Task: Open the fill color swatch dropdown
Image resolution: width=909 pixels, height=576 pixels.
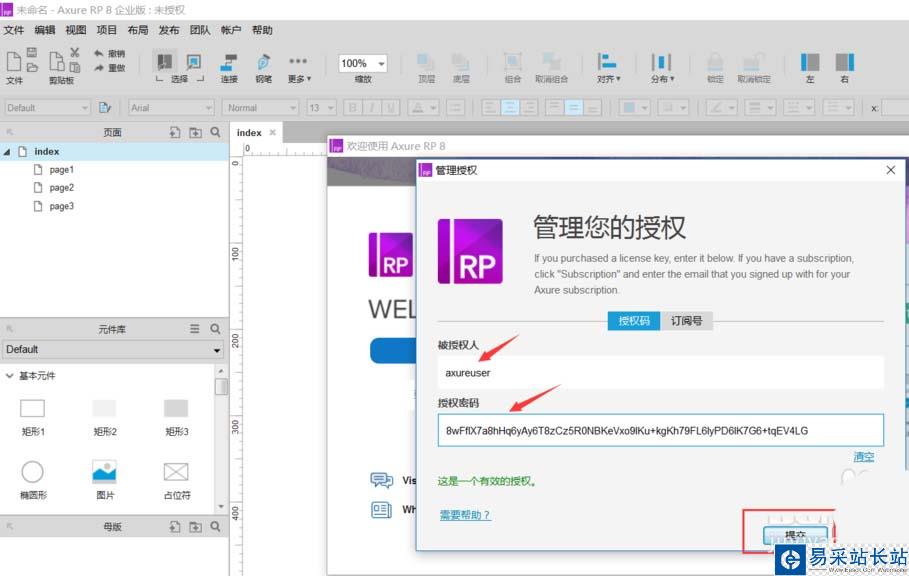Action: [x=634, y=108]
